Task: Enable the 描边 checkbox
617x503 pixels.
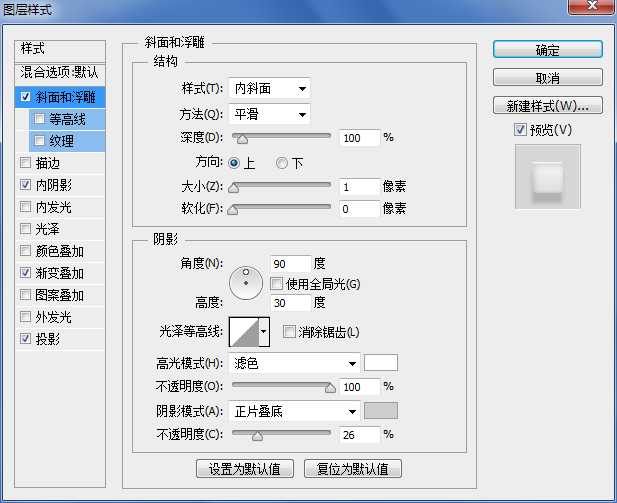Action: (x=25, y=163)
